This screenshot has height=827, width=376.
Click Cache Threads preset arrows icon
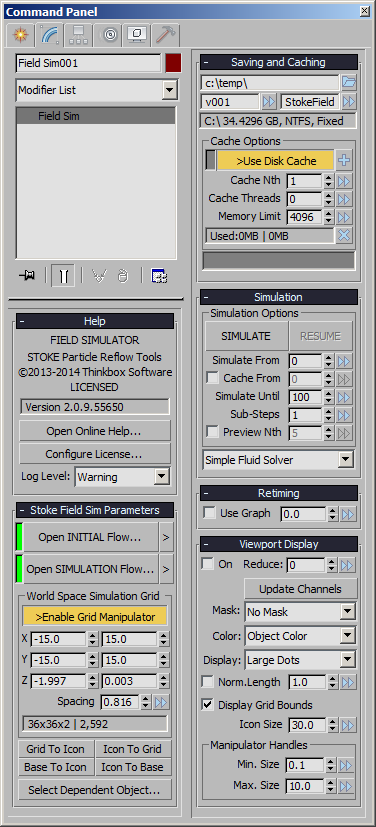[344, 199]
